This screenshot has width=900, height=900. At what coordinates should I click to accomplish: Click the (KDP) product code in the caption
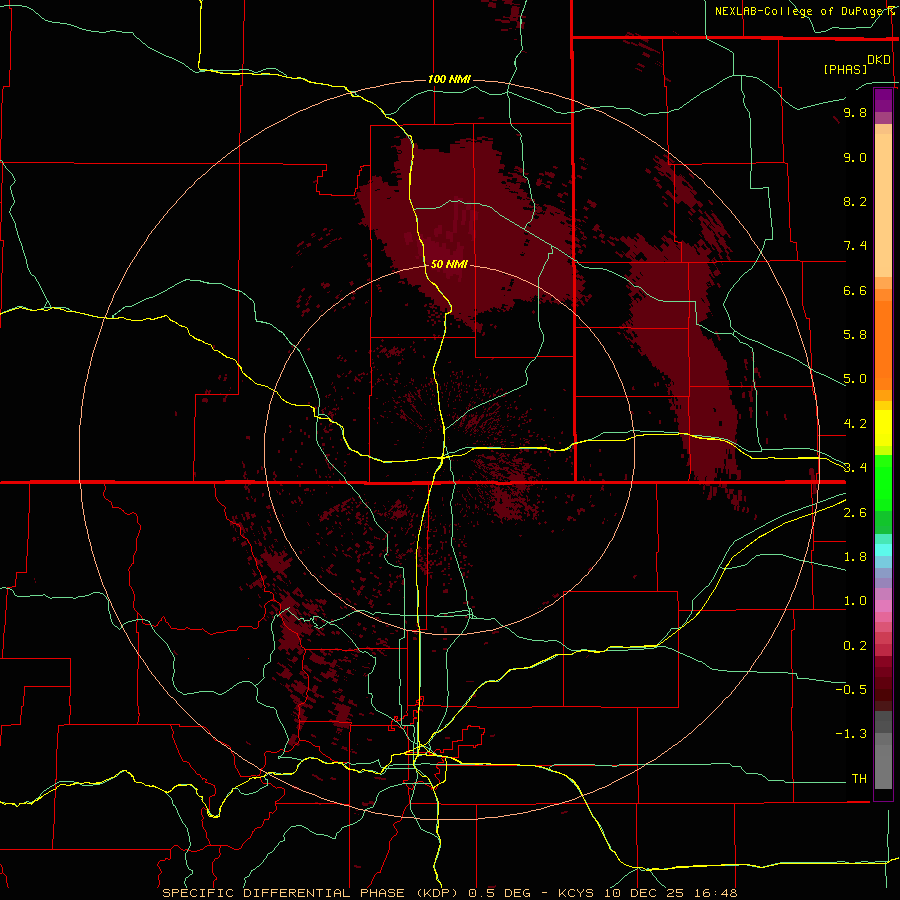point(437,893)
